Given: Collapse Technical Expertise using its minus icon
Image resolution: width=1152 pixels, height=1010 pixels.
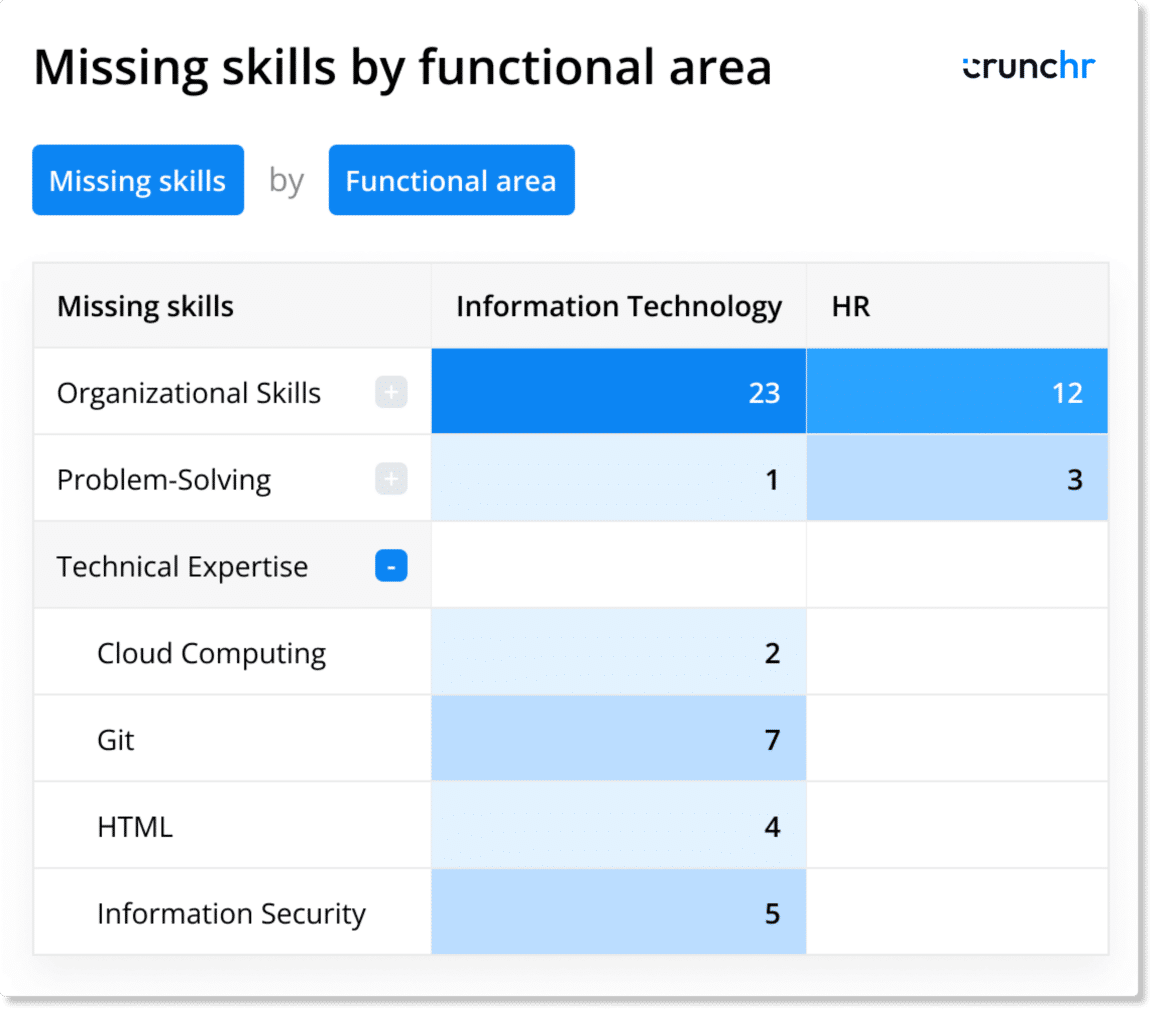Looking at the screenshot, I should pyautogui.click(x=391, y=565).
